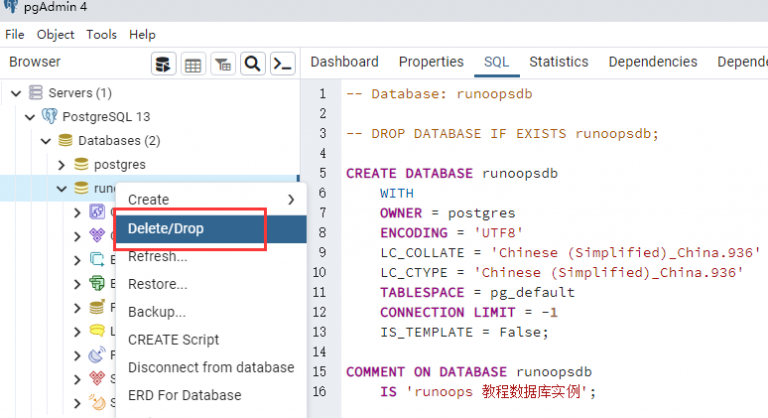Switch to the Dashboard tab
This screenshot has width=768, height=418.
344,62
